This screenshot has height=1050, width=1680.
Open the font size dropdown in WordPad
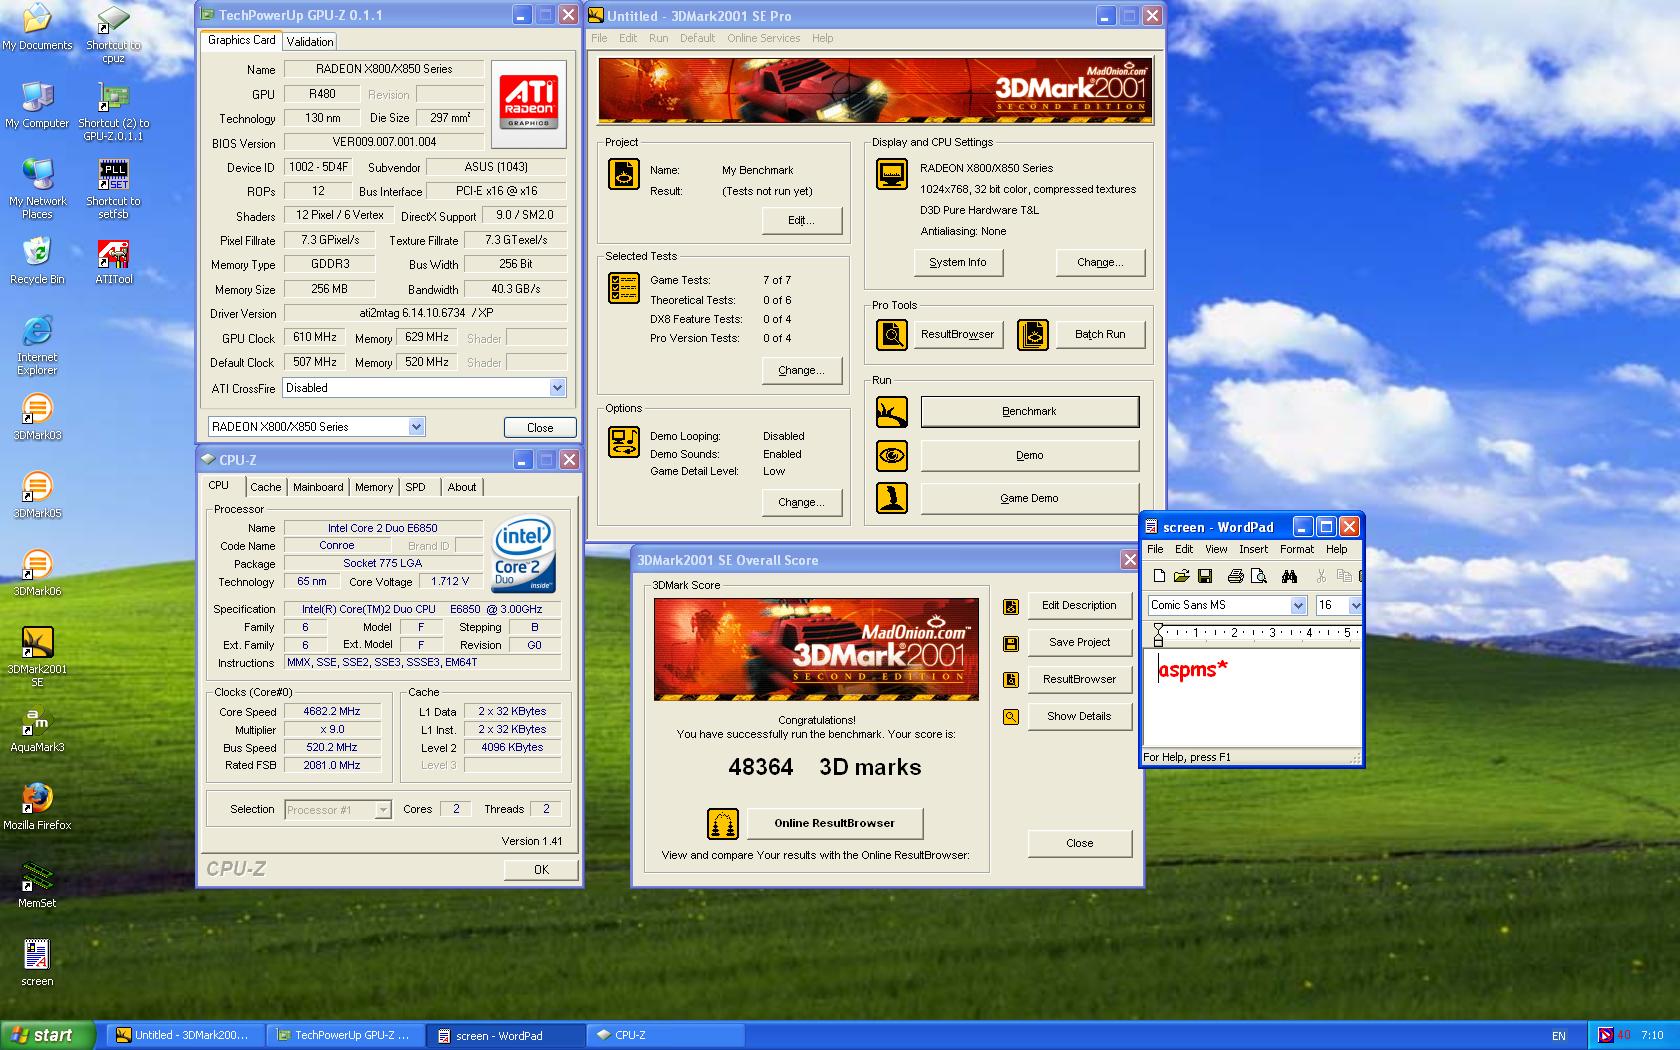pyautogui.click(x=1355, y=605)
